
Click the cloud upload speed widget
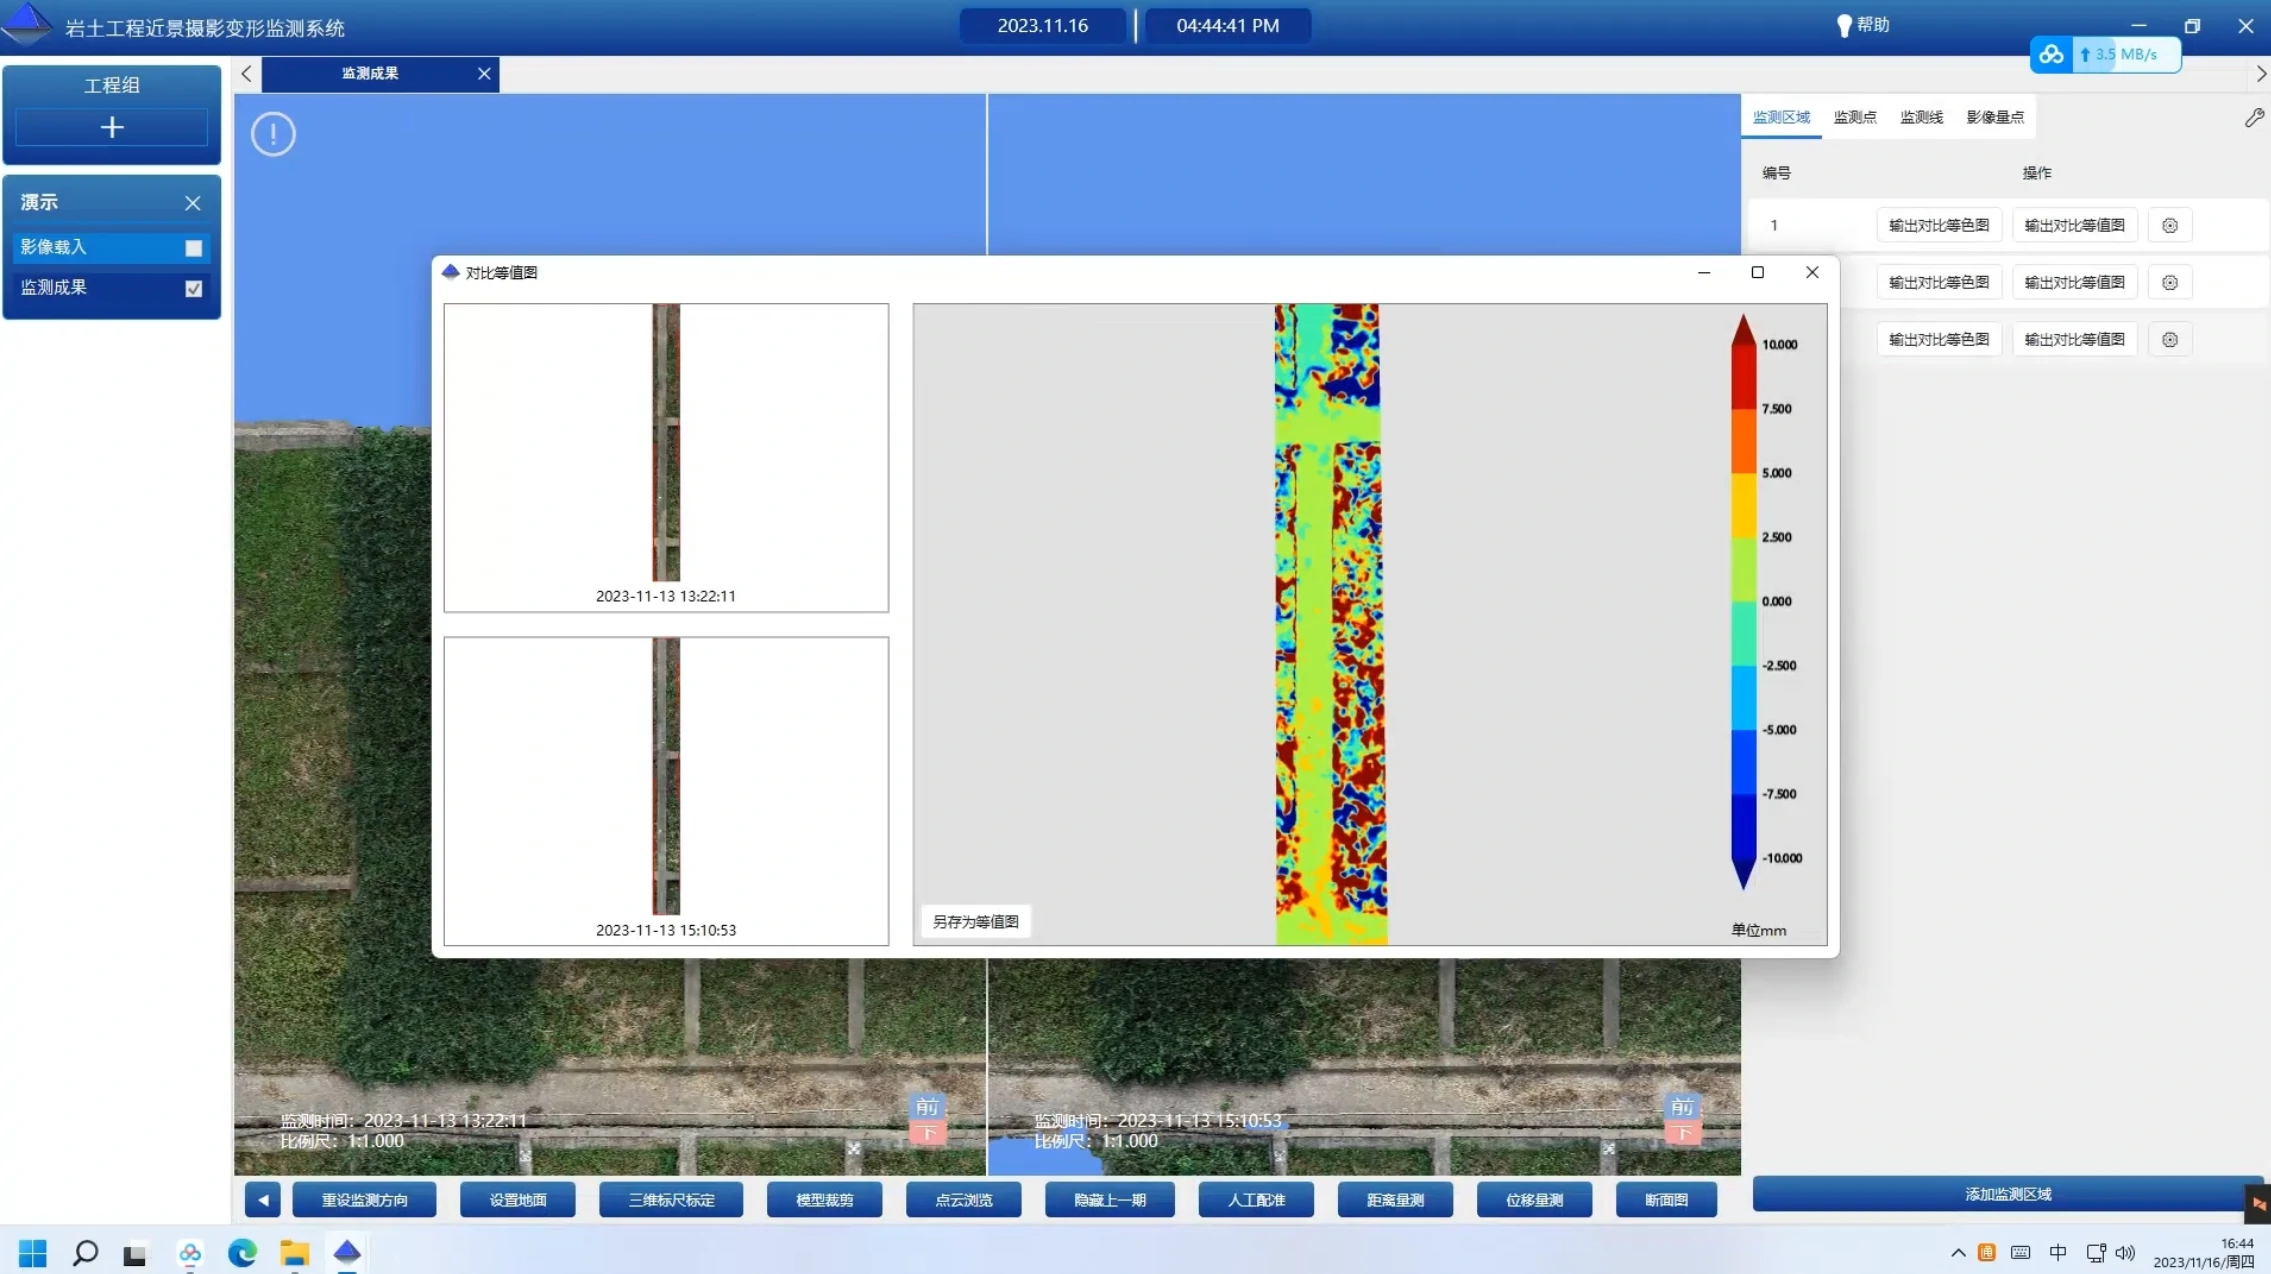(x=2105, y=55)
